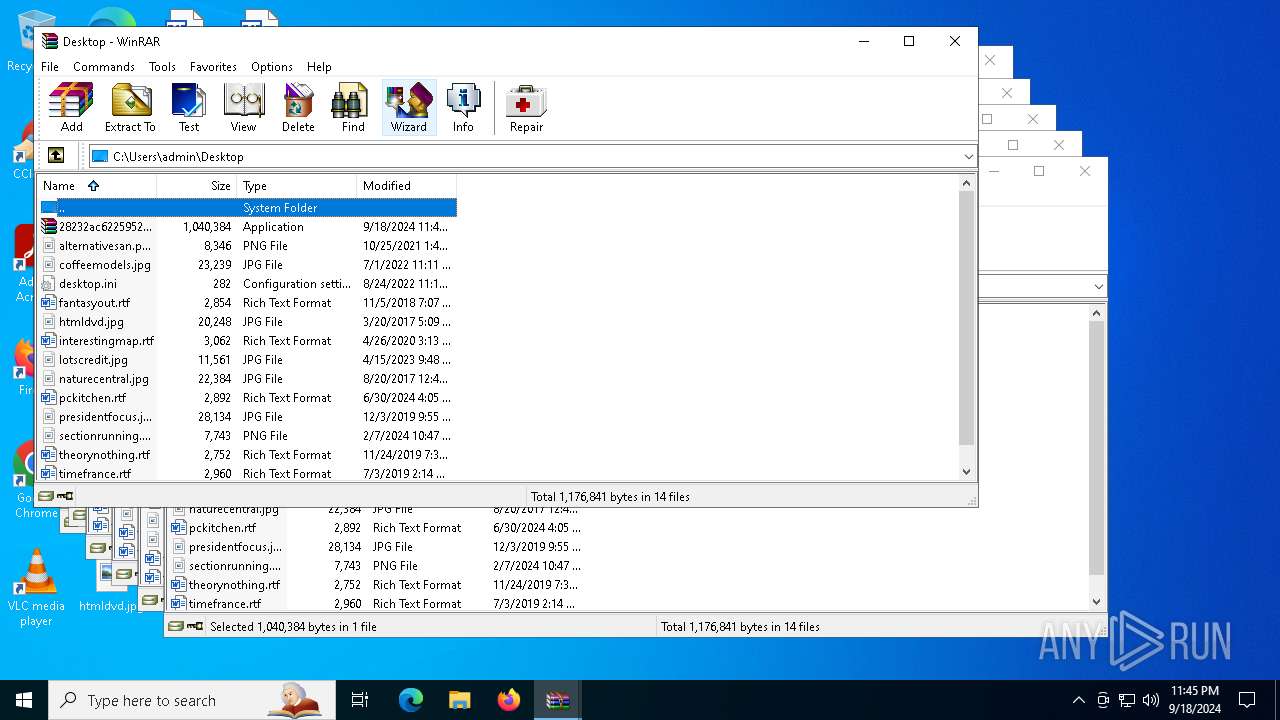Open Microsoft Edge from the taskbar
The height and width of the screenshot is (720, 1280).
coord(411,700)
